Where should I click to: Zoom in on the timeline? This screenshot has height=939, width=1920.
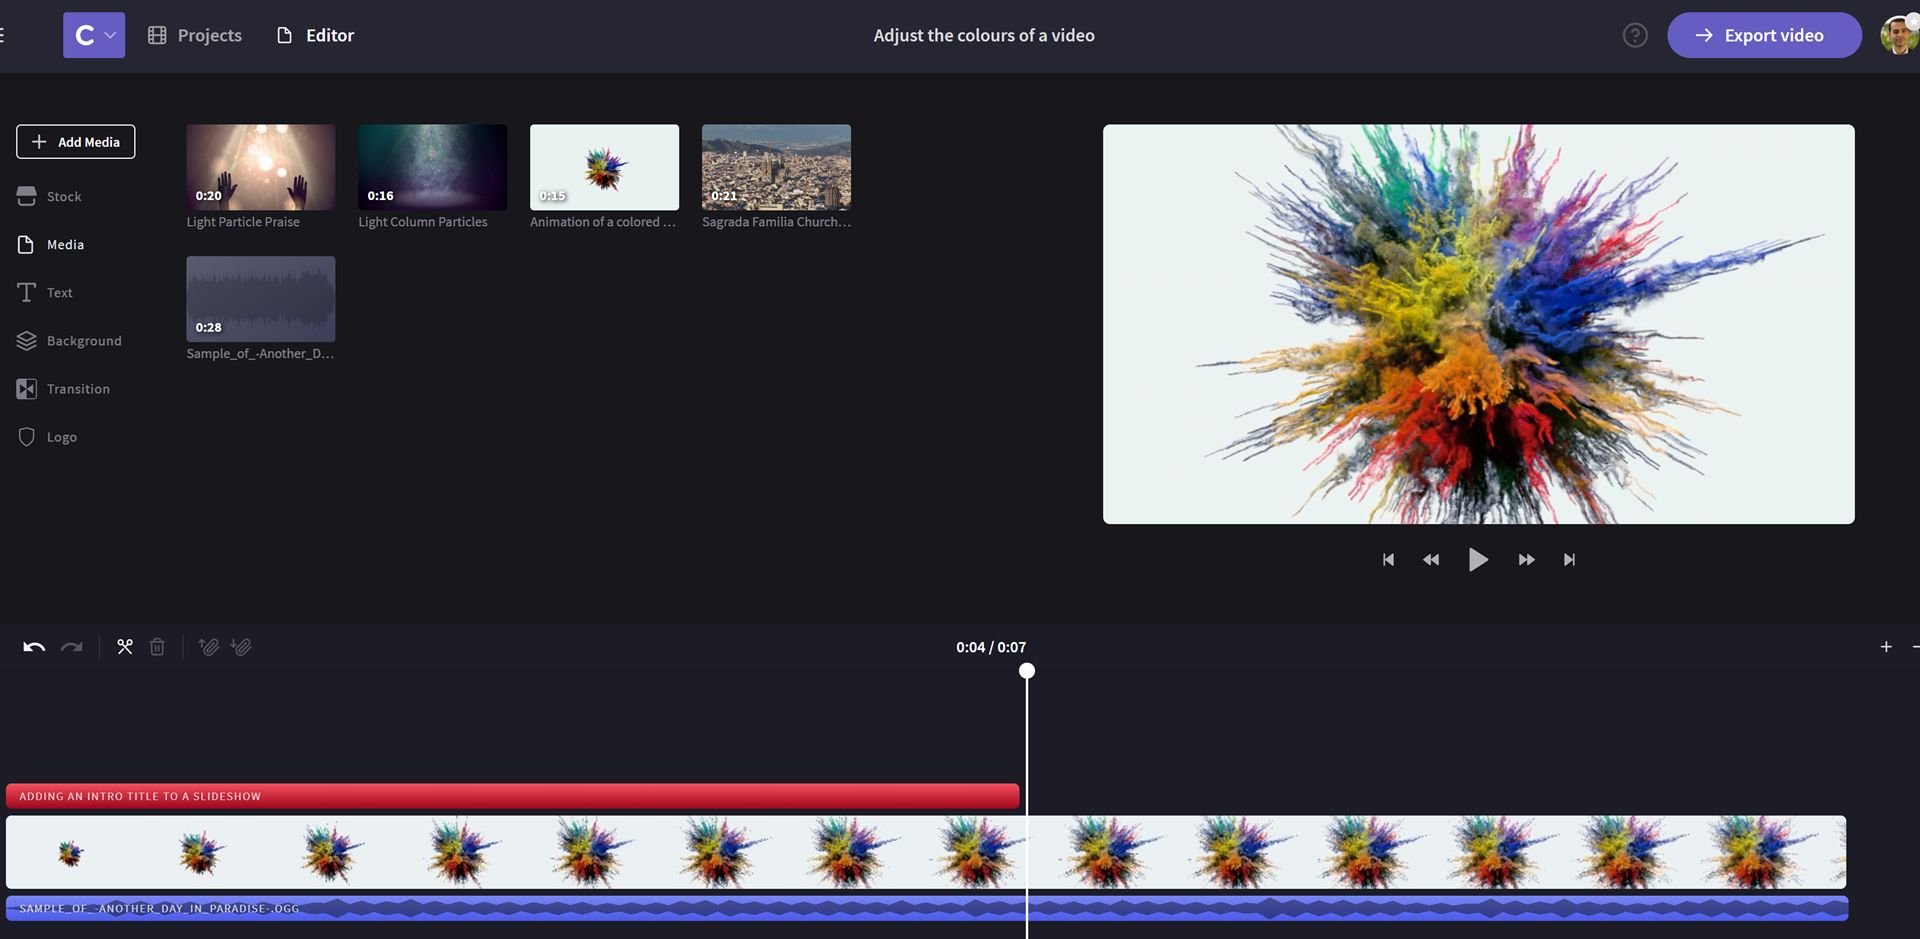1885,646
